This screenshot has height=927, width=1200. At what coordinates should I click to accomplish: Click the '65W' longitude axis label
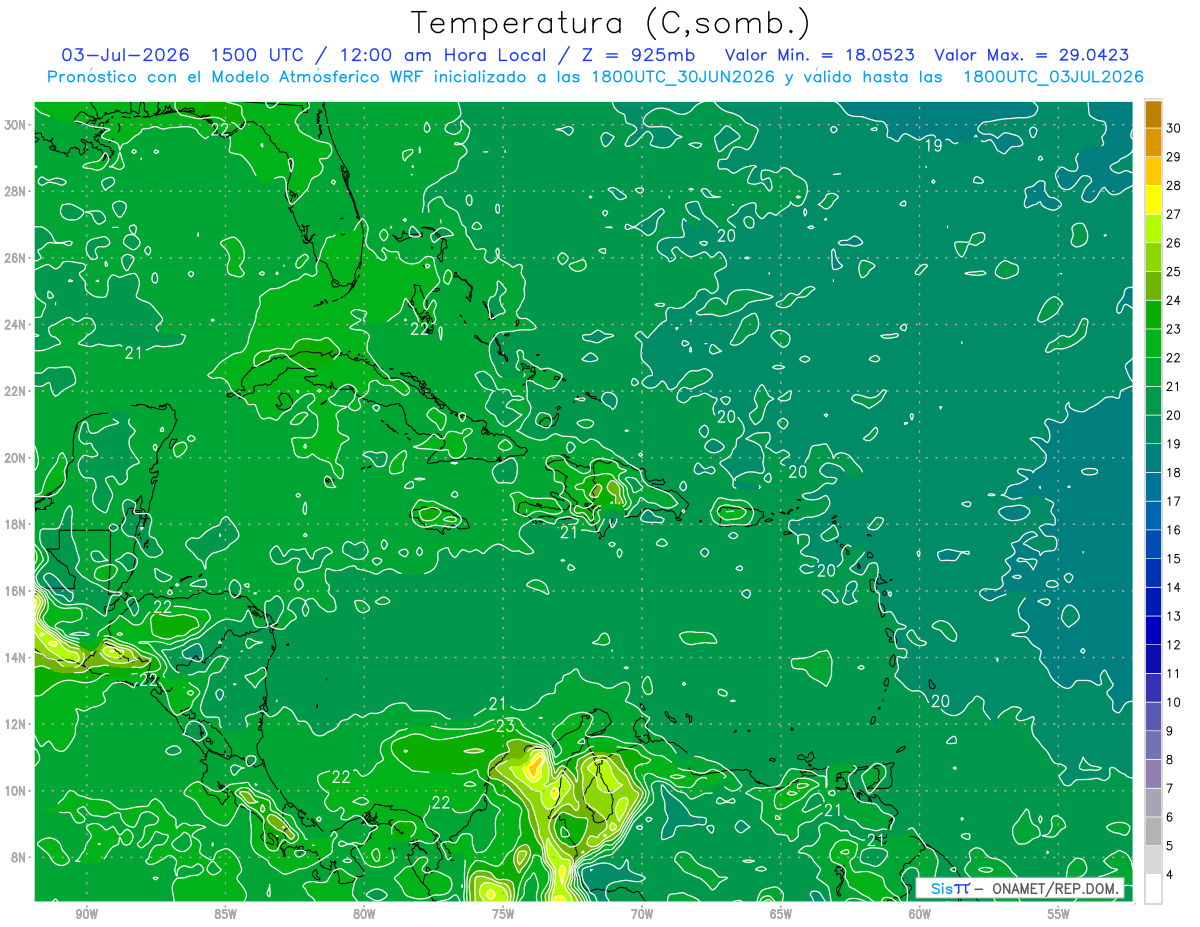(x=781, y=915)
